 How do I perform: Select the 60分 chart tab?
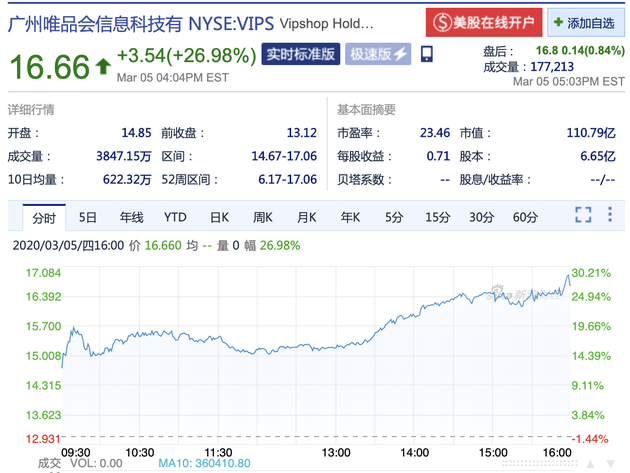coord(526,217)
